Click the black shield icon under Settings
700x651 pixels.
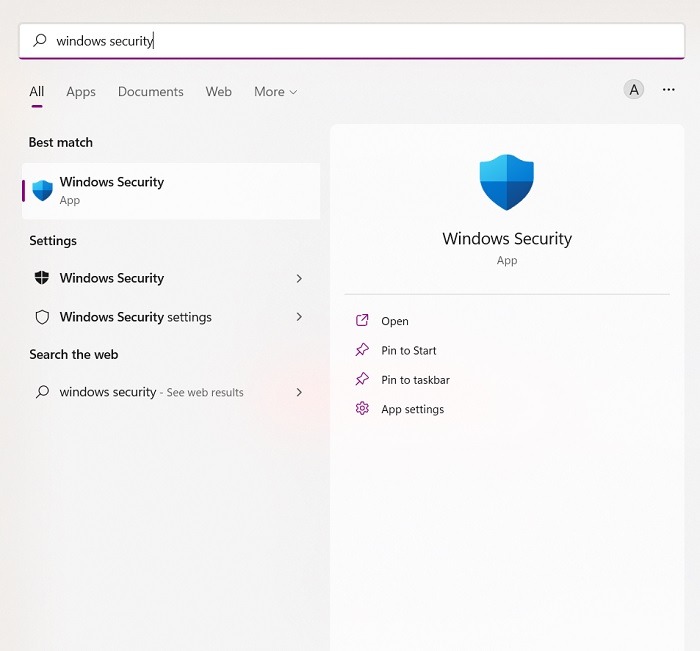pos(42,278)
